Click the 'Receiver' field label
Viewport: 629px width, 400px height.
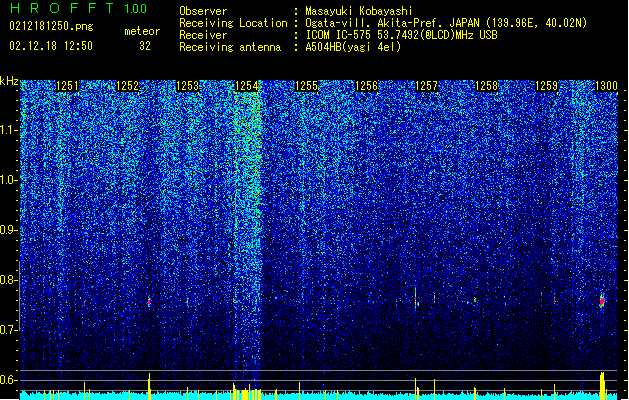[x=203, y=35]
